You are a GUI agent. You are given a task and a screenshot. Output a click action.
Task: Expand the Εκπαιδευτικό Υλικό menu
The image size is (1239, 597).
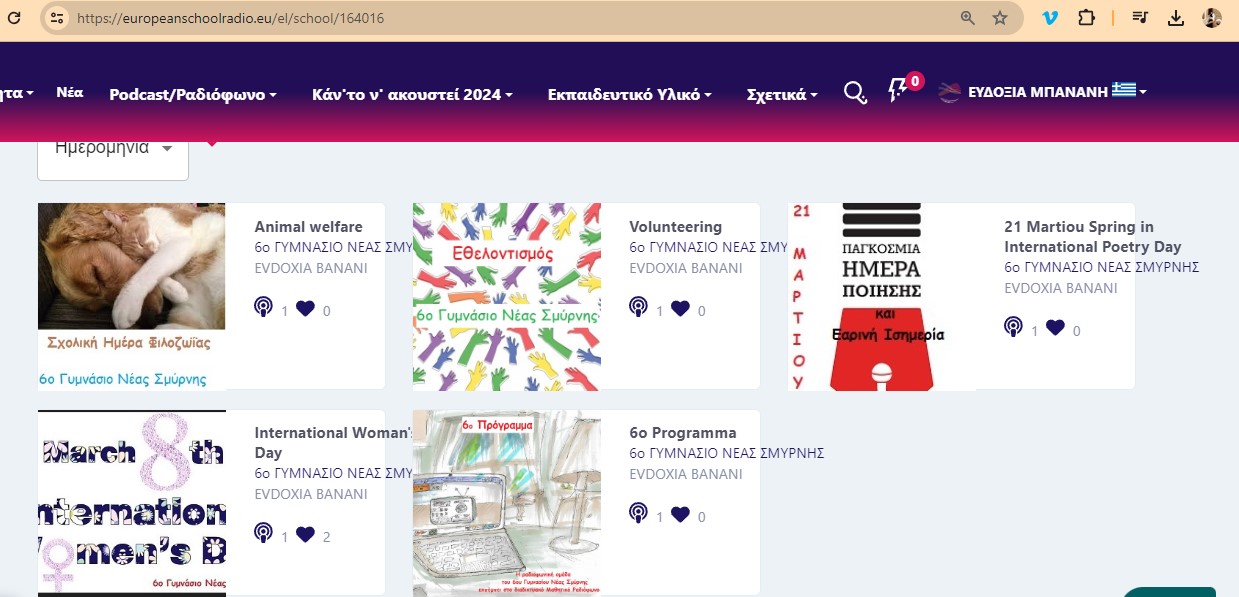[x=630, y=94]
